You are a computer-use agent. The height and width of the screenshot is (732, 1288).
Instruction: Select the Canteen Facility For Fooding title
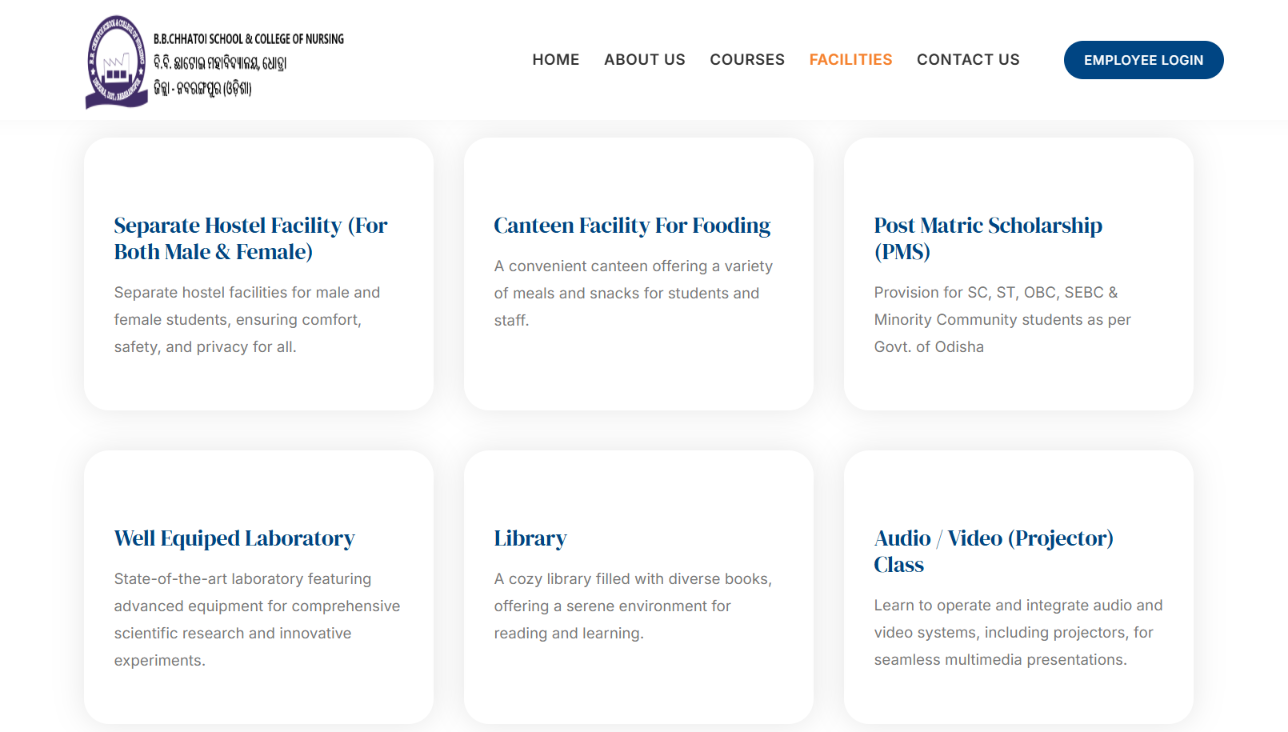click(632, 225)
